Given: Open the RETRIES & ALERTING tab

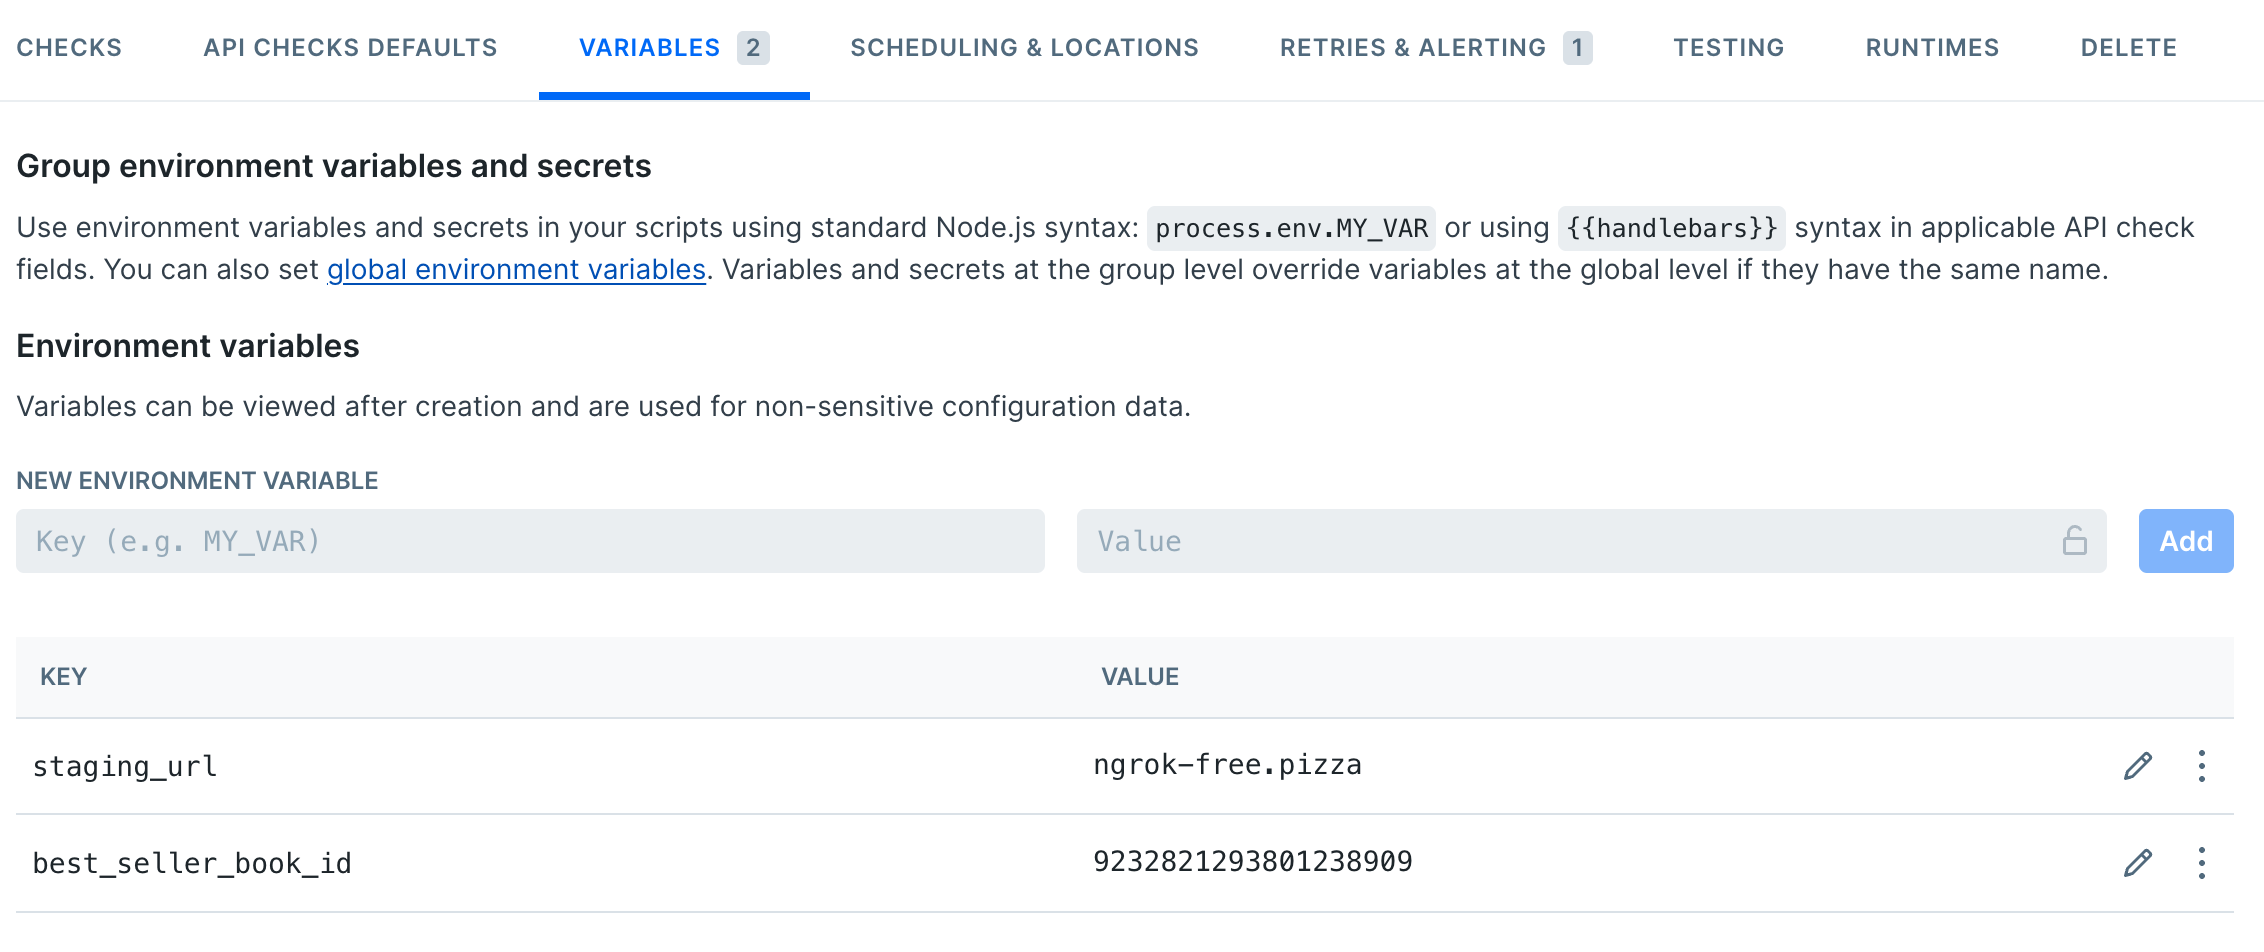Looking at the screenshot, I should (x=1413, y=47).
